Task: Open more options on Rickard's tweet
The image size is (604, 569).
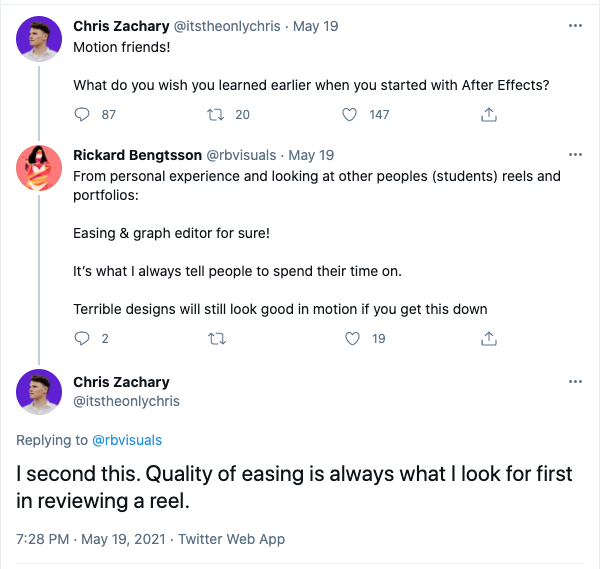Action: click(575, 155)
